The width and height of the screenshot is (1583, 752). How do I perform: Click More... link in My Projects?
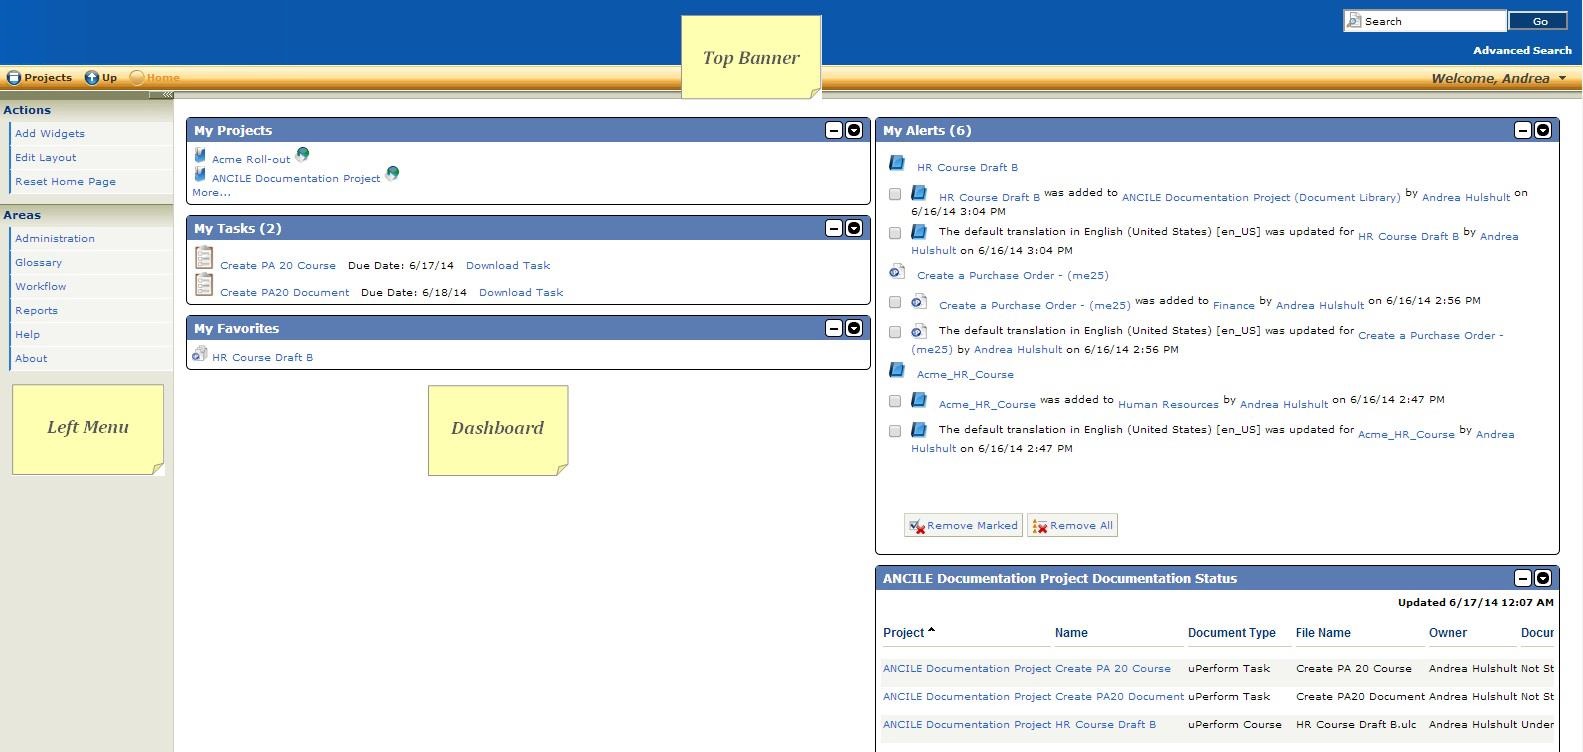(211, 192)
